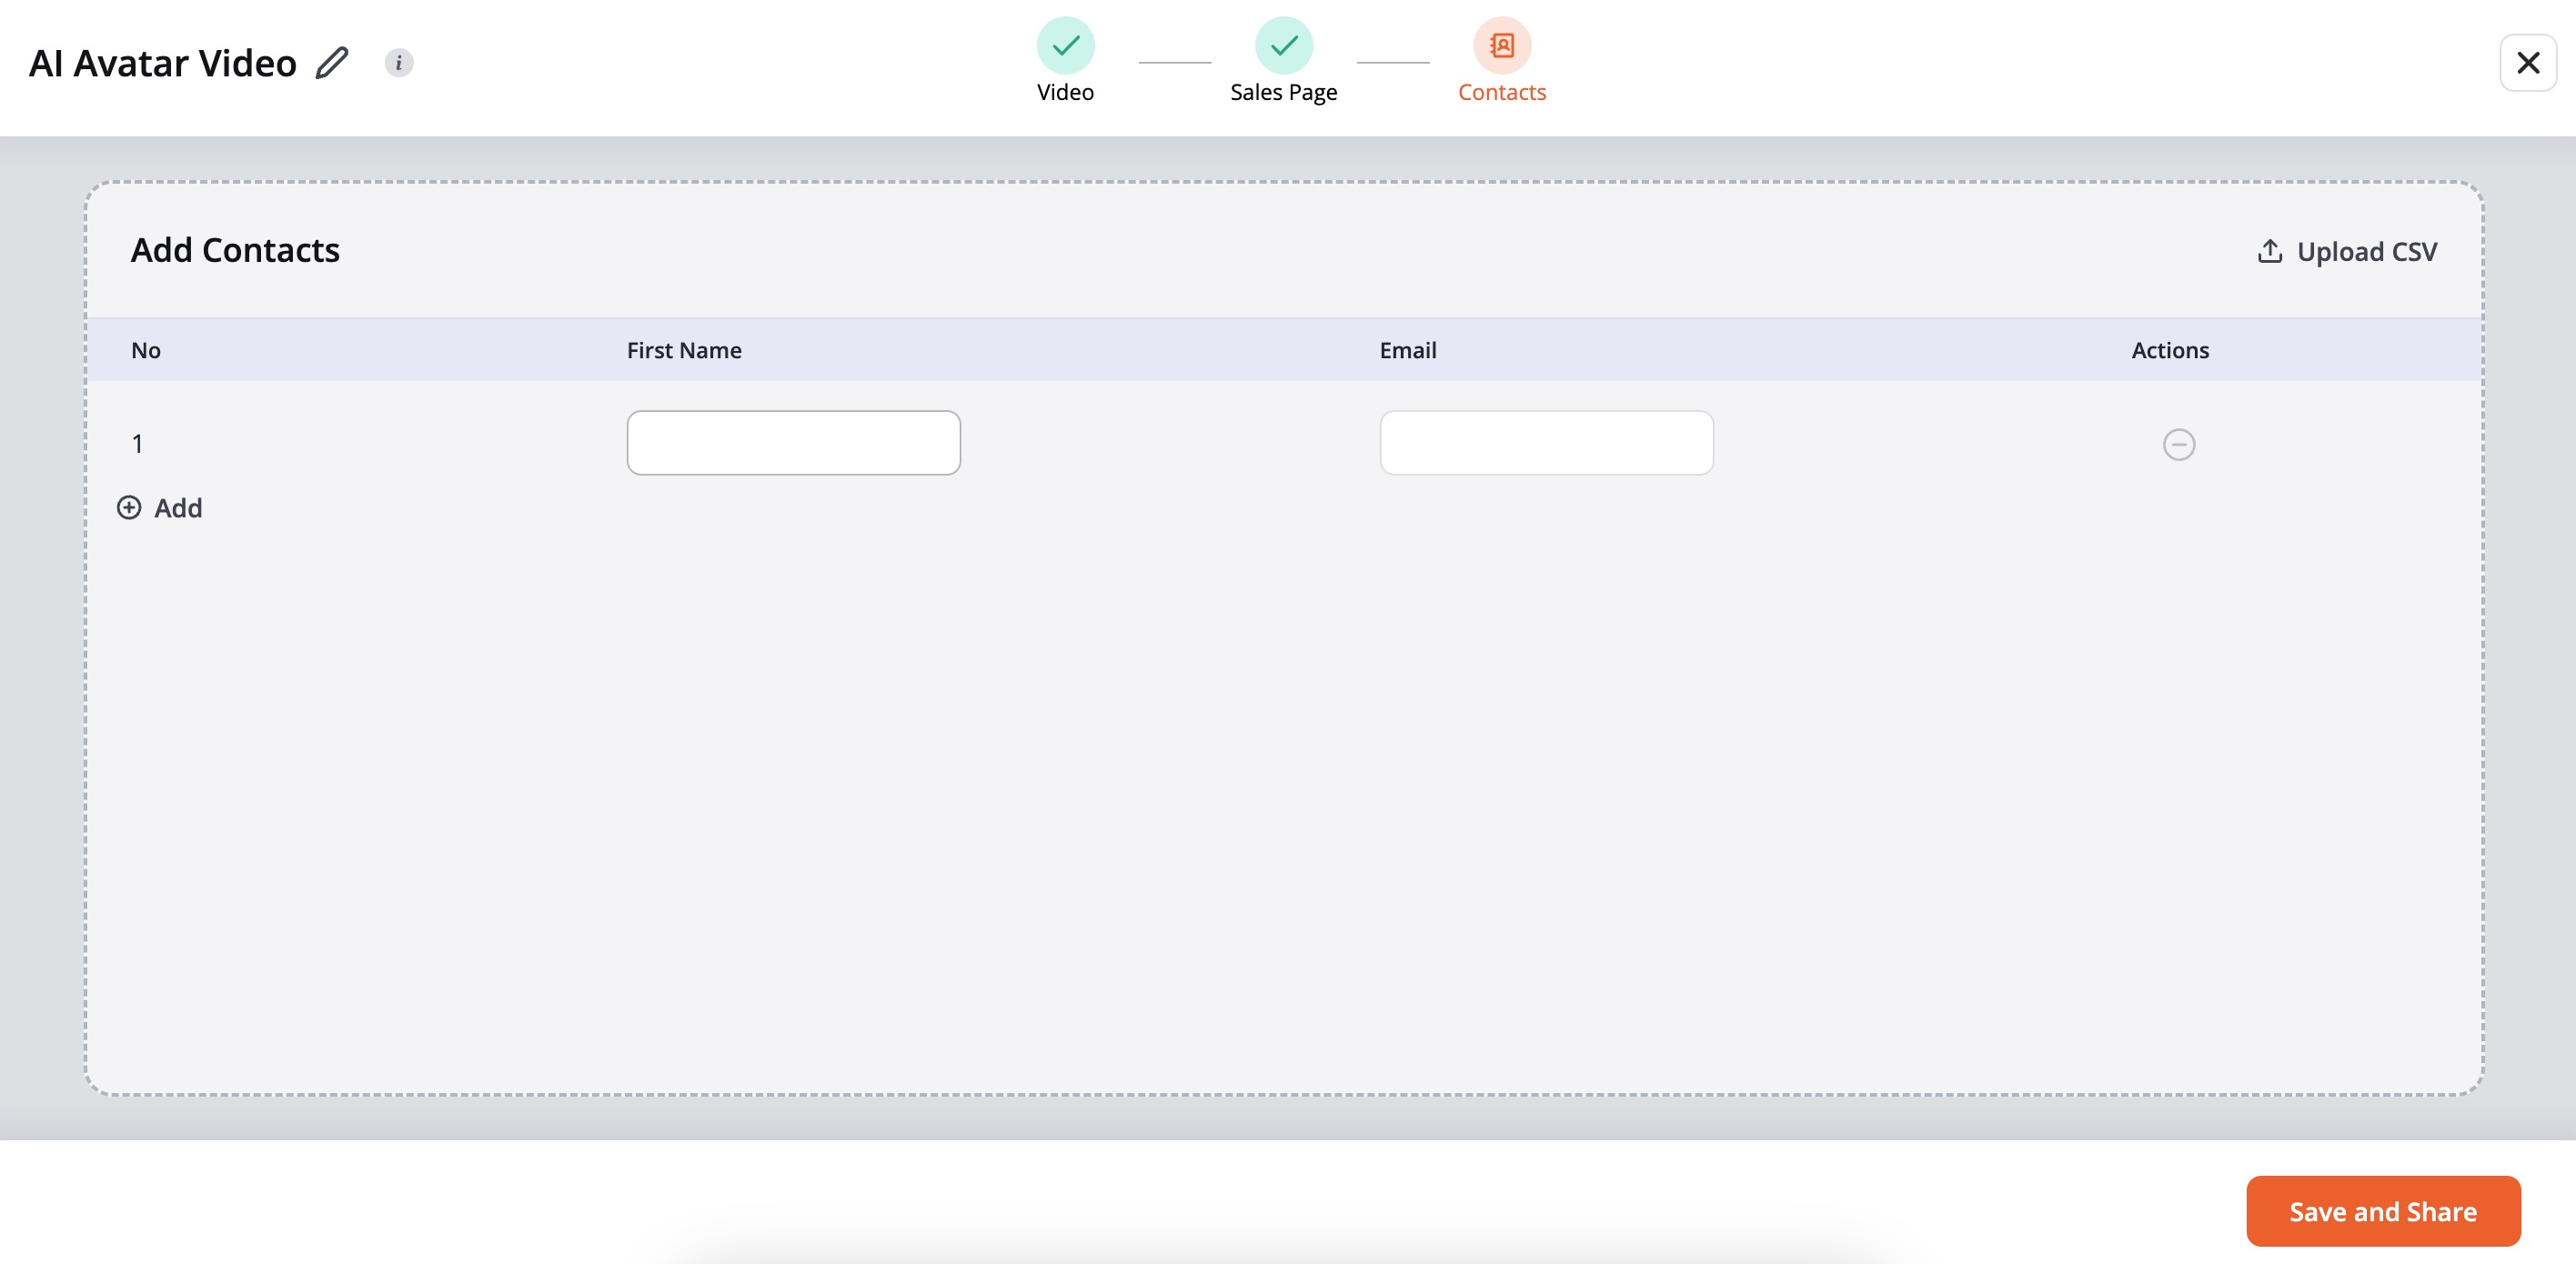The height and width of the screenshot is (1264, 2576).
Task: Click the Upload CSV link text
Action: coord(2366,251)
